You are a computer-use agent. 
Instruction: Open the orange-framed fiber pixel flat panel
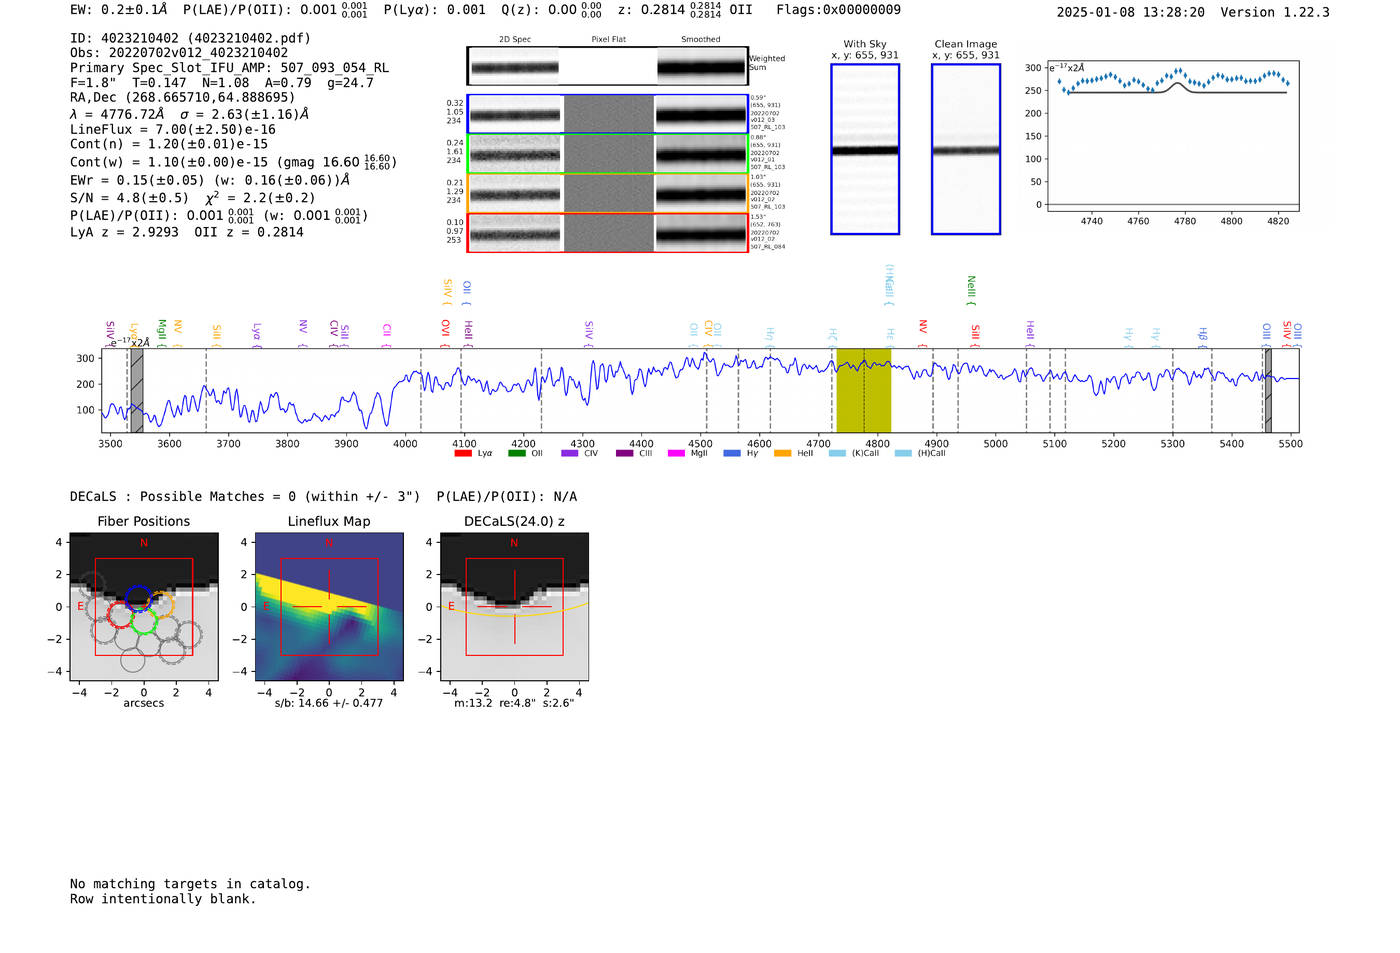coord(609,193)
